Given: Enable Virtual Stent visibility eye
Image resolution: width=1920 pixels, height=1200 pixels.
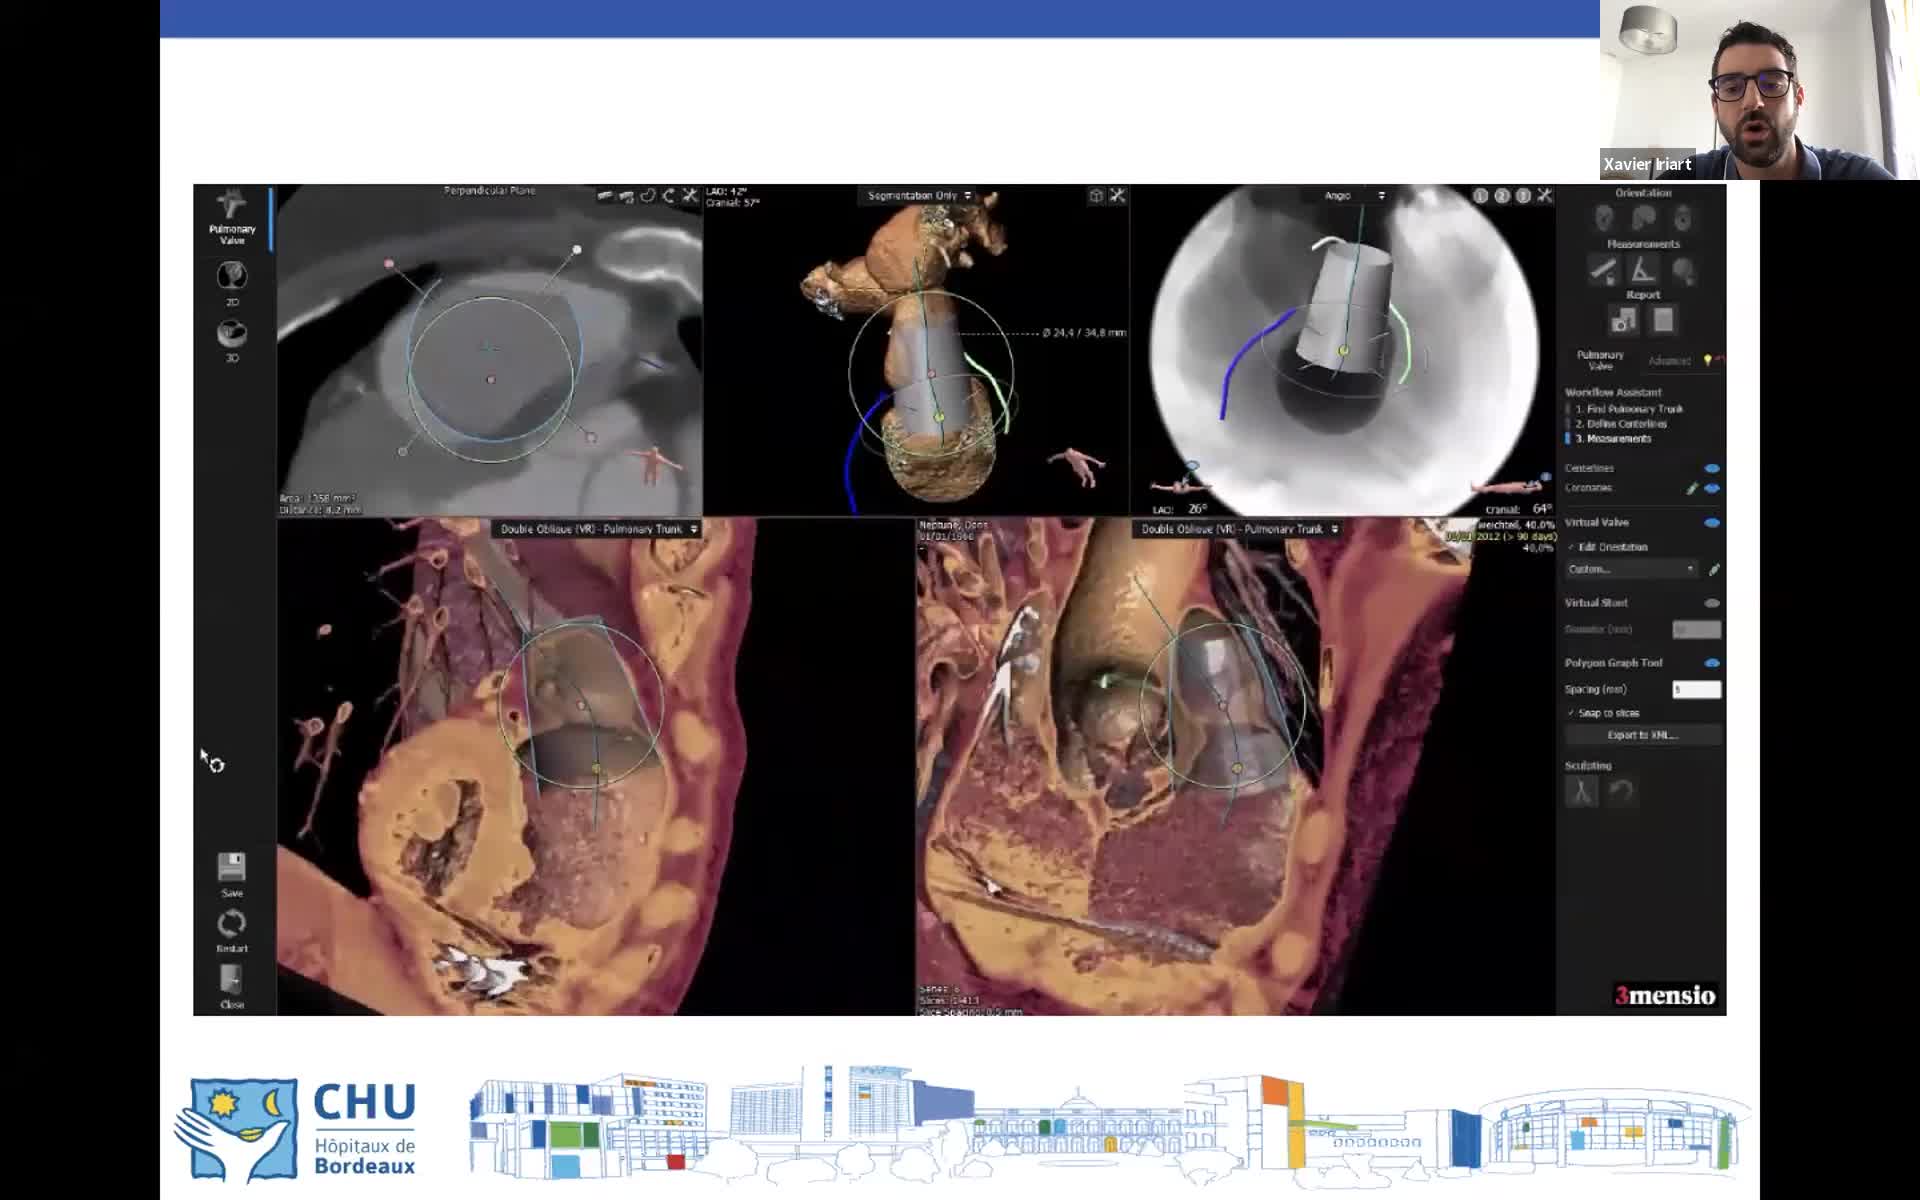Looking at the screenshot, I should point(1711,603).
